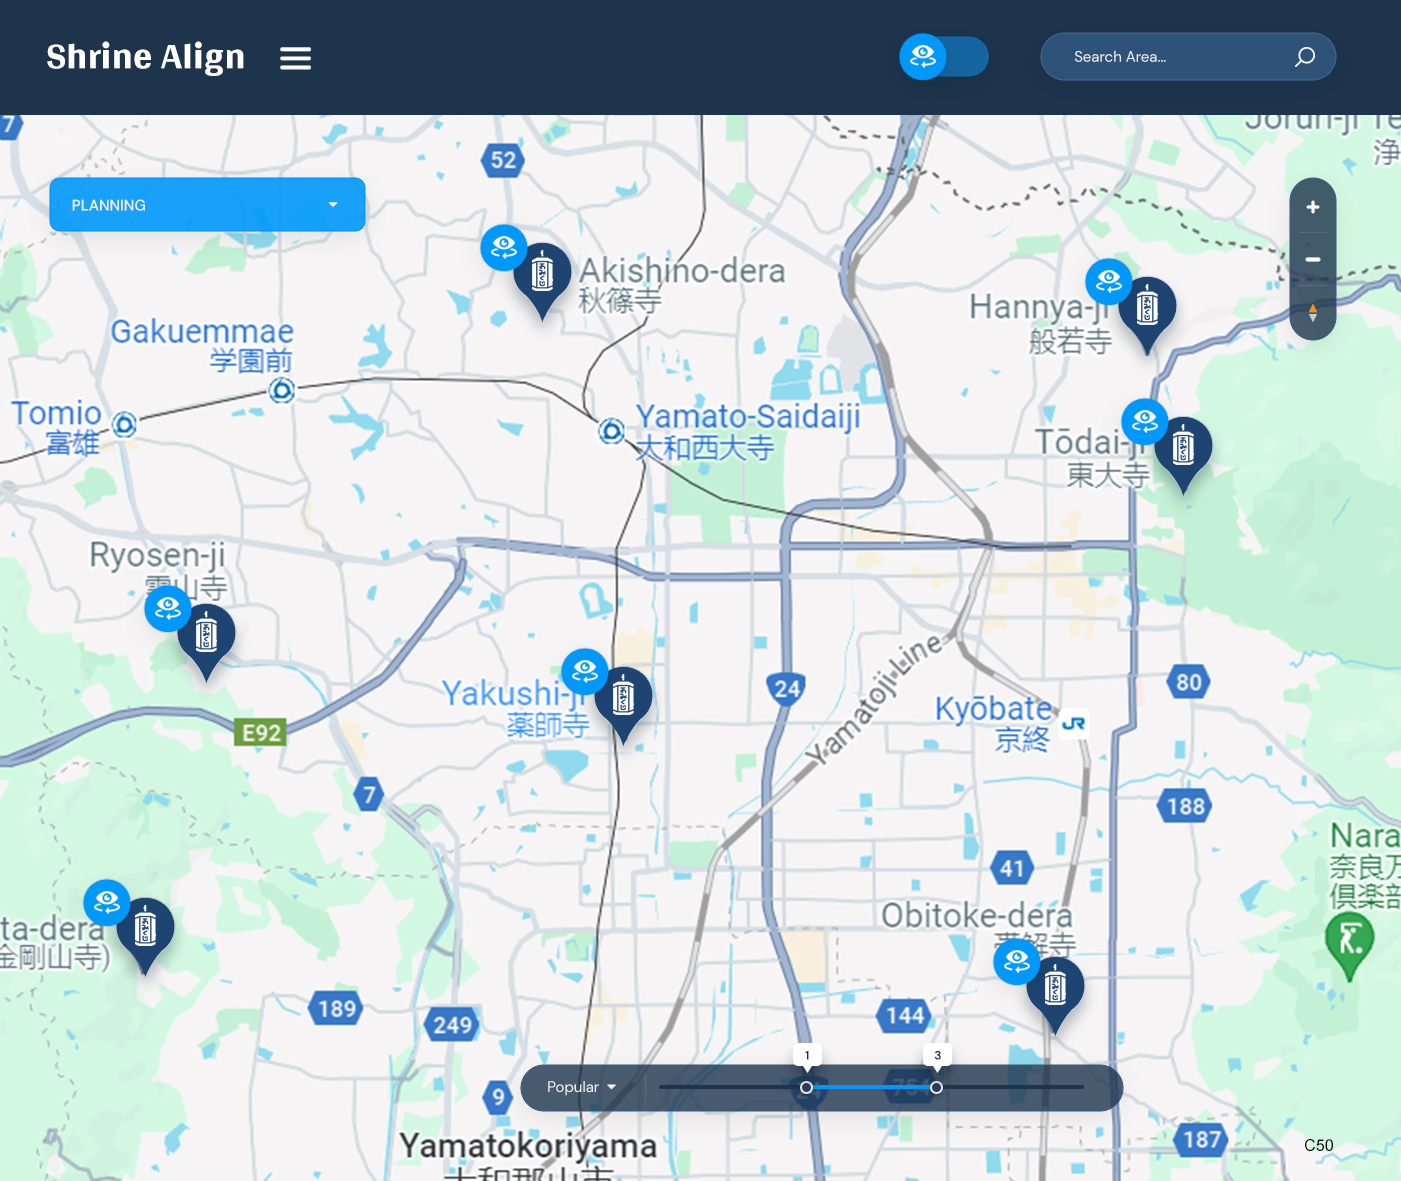The image size is (1401, 1181).
Task: Toggle the visibility switch in the header
Action: point(943,57)
